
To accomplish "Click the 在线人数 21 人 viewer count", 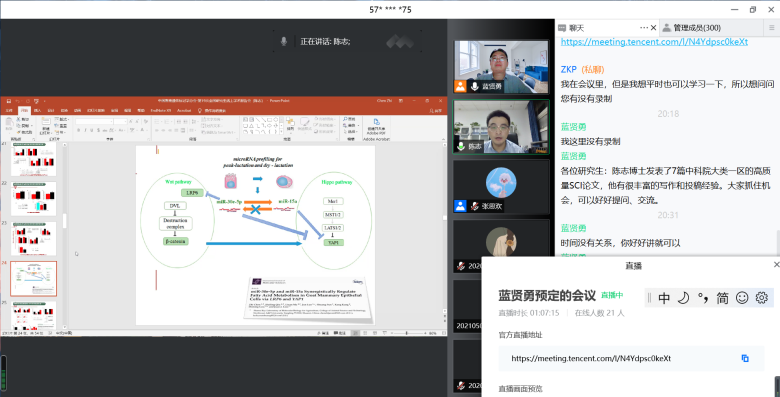I will coord(599,313).
